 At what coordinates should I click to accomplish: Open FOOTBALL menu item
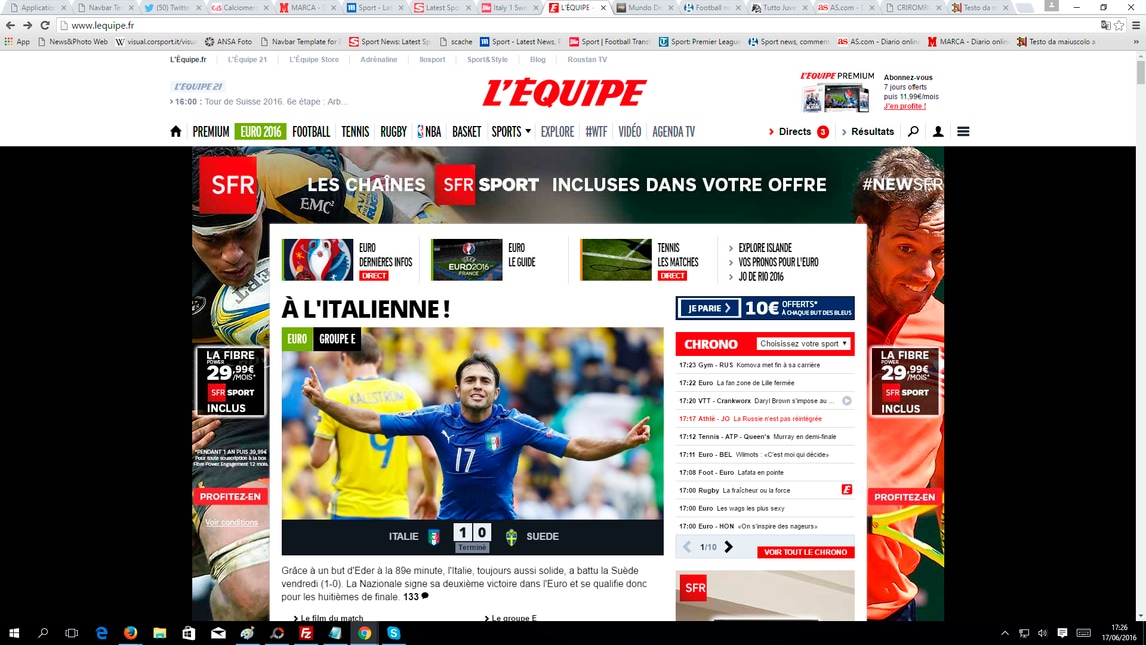pos(311,131)
